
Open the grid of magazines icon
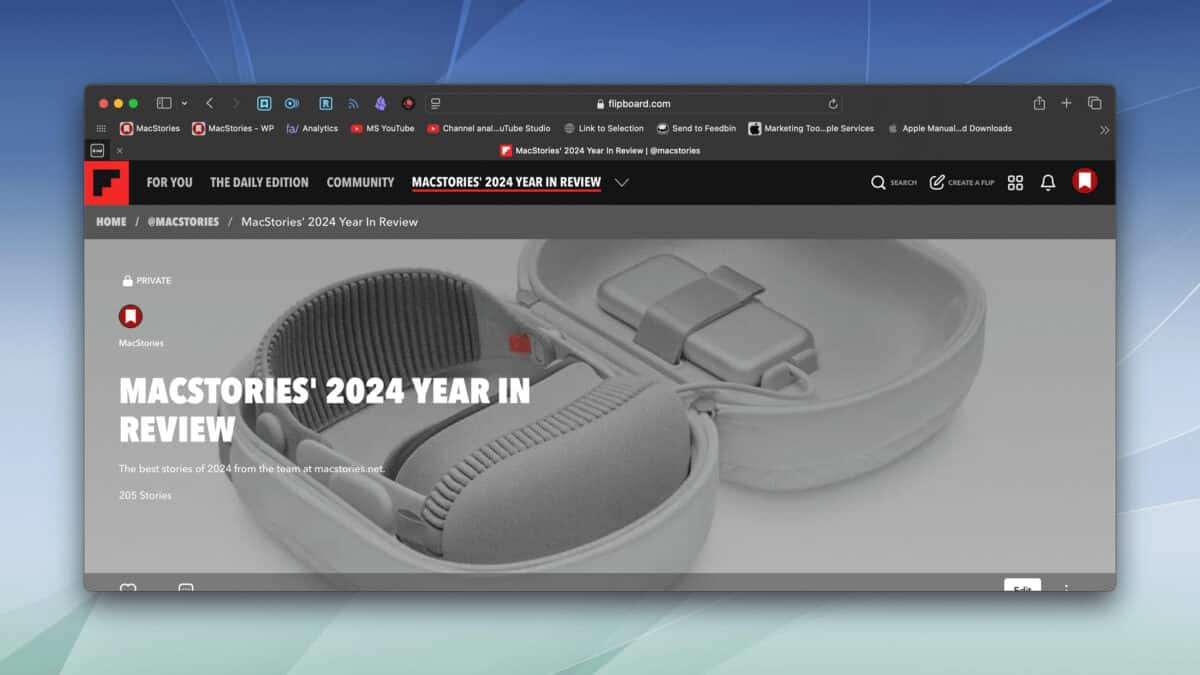(1015, 182)
